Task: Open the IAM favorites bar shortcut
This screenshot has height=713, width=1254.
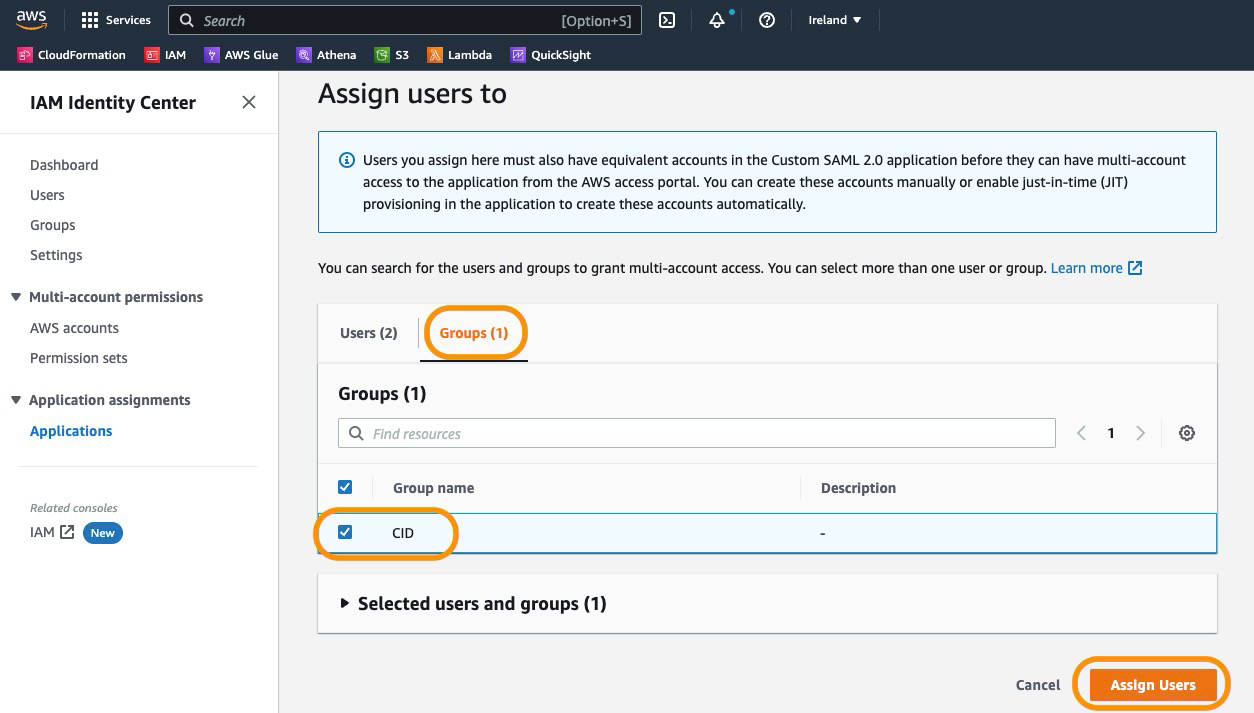Action: [x=166, y=55]
